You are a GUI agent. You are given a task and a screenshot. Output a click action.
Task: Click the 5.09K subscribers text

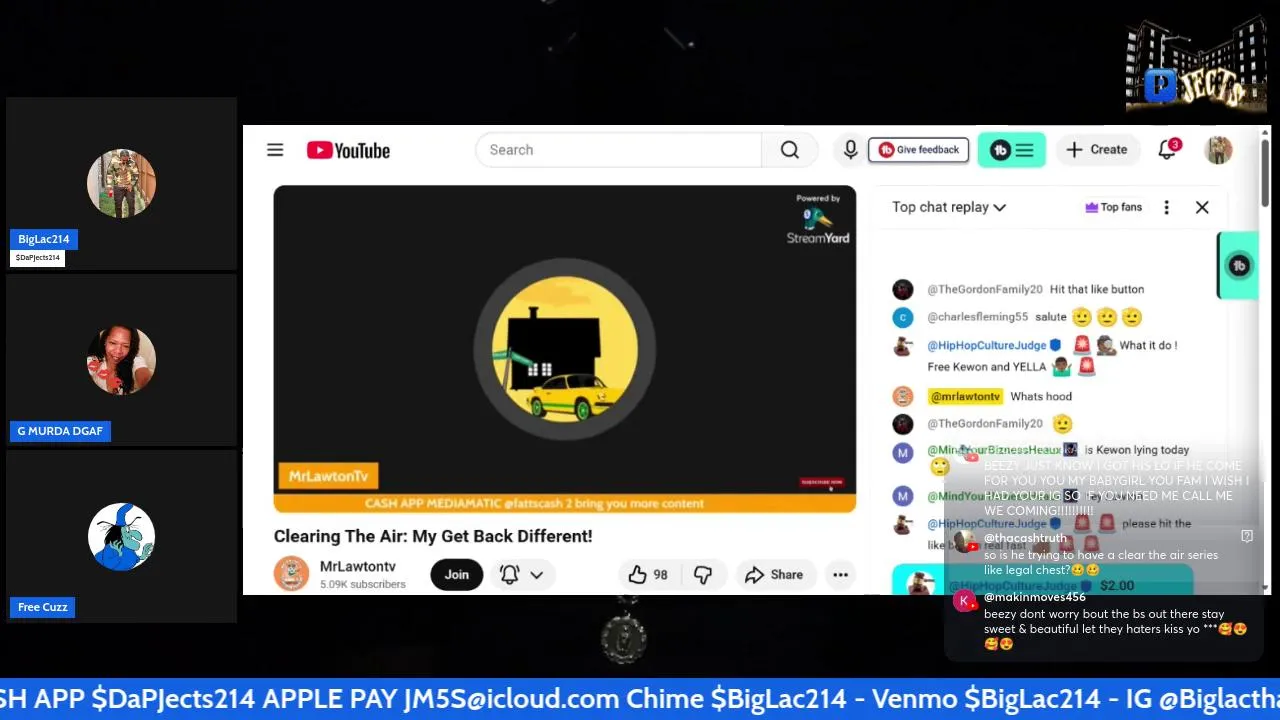pos(363,584)
